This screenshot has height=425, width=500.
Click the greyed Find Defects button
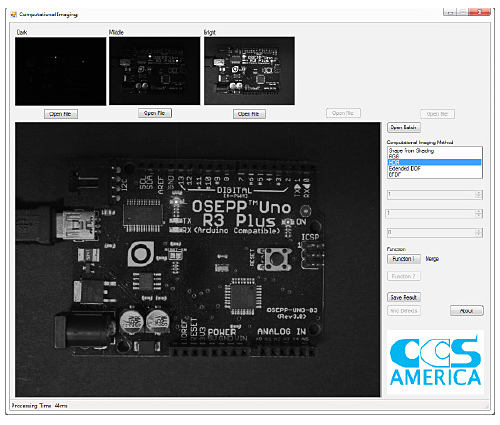404,311
